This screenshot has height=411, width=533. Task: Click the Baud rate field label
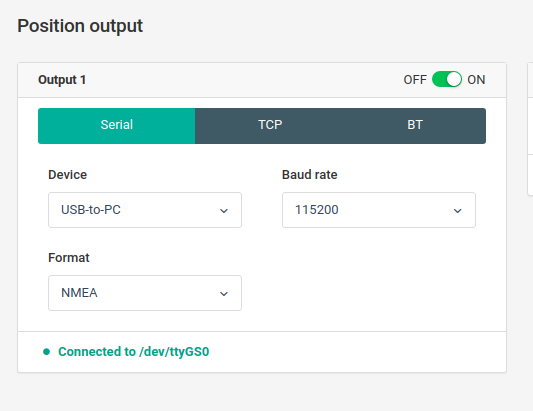coord(310,175)
